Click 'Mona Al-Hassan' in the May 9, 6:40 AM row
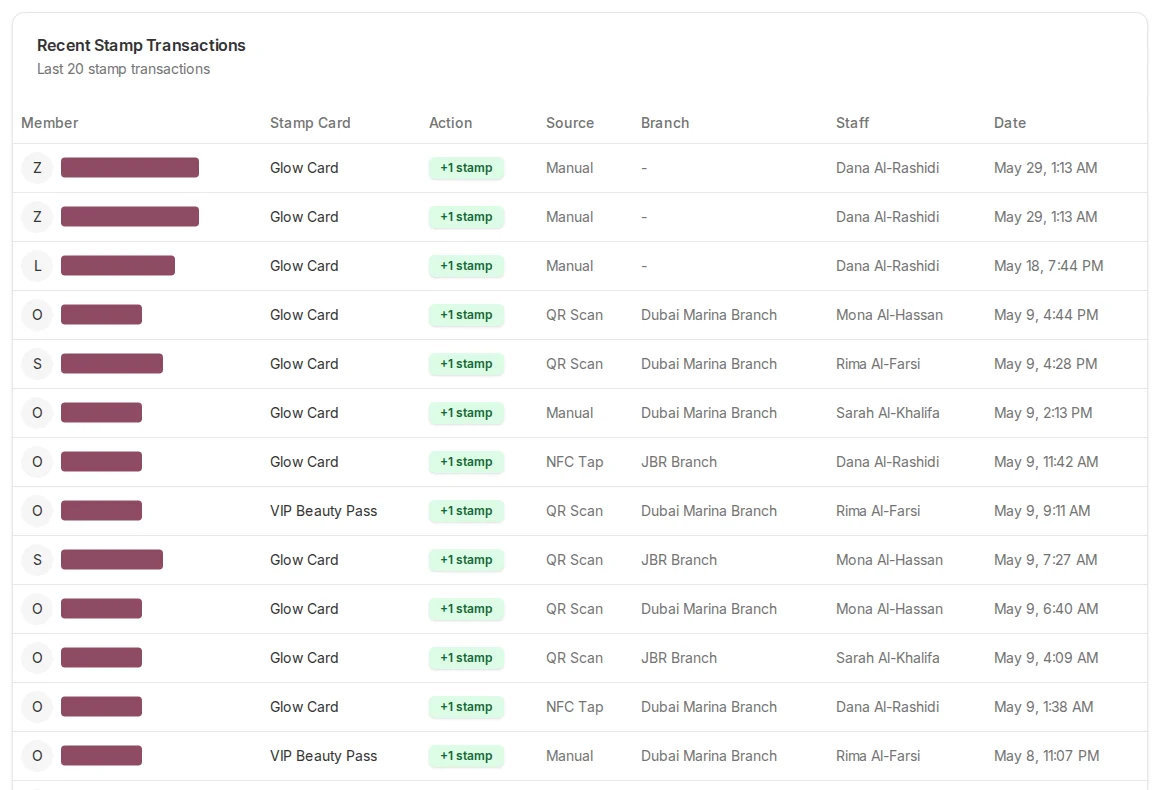The height and width of the screenshot is (790, 1160). [x=889, y=609]
